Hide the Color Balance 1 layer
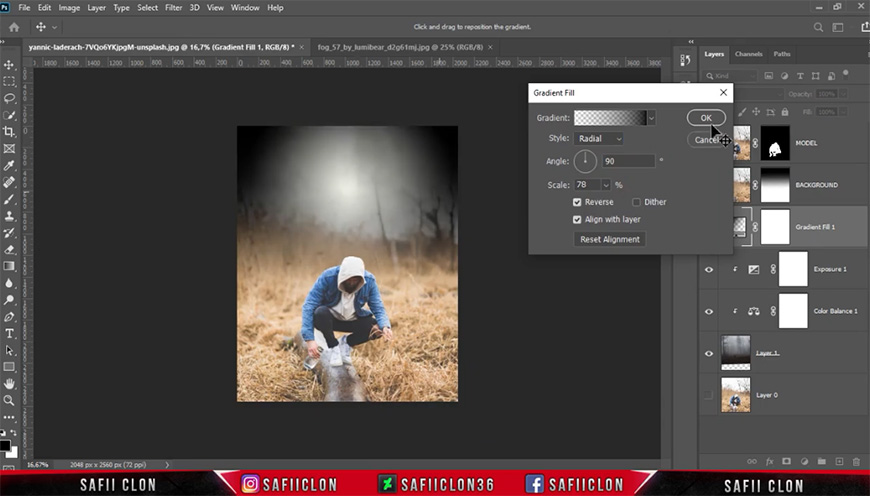The height and width of the screenshot is (496, 870). (709, 311)
